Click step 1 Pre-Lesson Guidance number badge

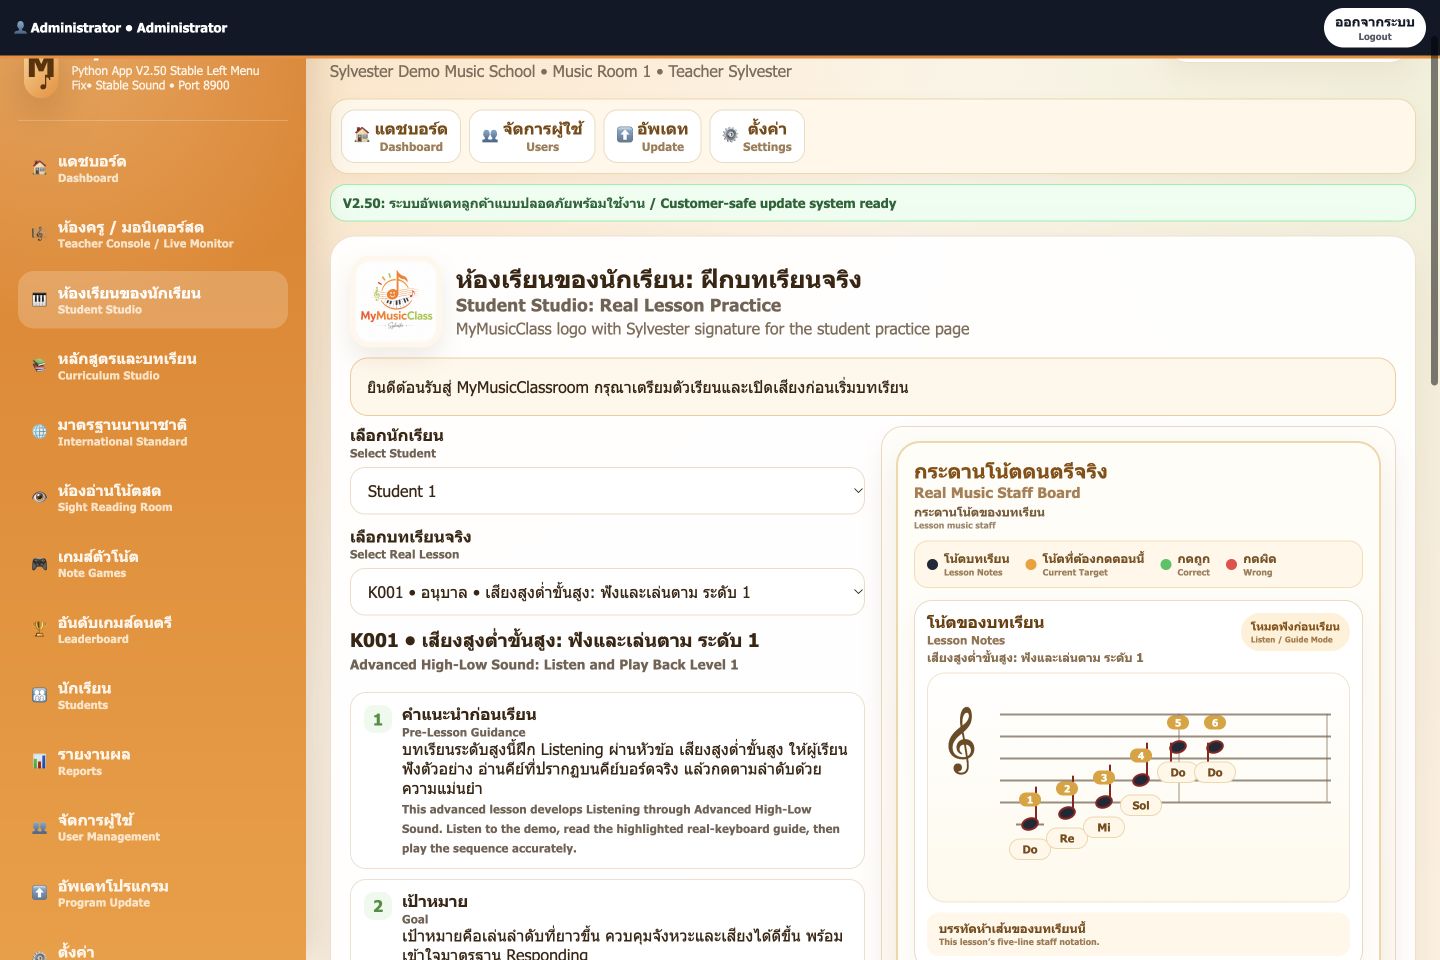click(x=378, y=719)
